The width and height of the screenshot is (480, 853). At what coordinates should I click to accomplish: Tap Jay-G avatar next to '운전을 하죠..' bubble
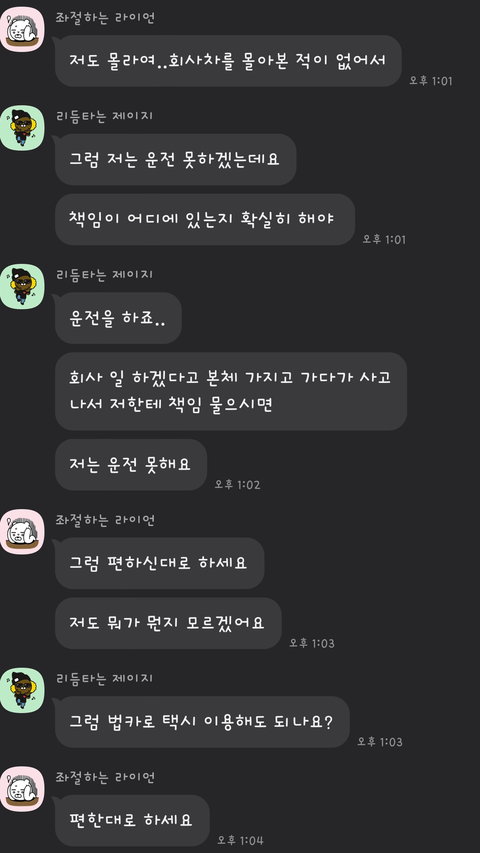pos(22,287)
